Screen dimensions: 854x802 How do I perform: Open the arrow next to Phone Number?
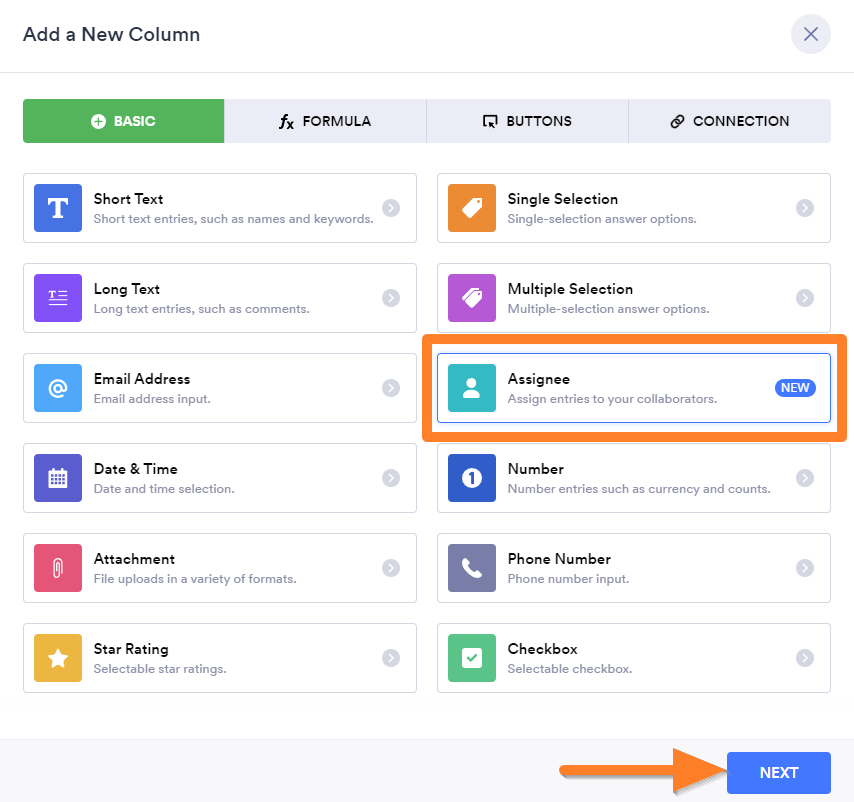tap(805, 568)
